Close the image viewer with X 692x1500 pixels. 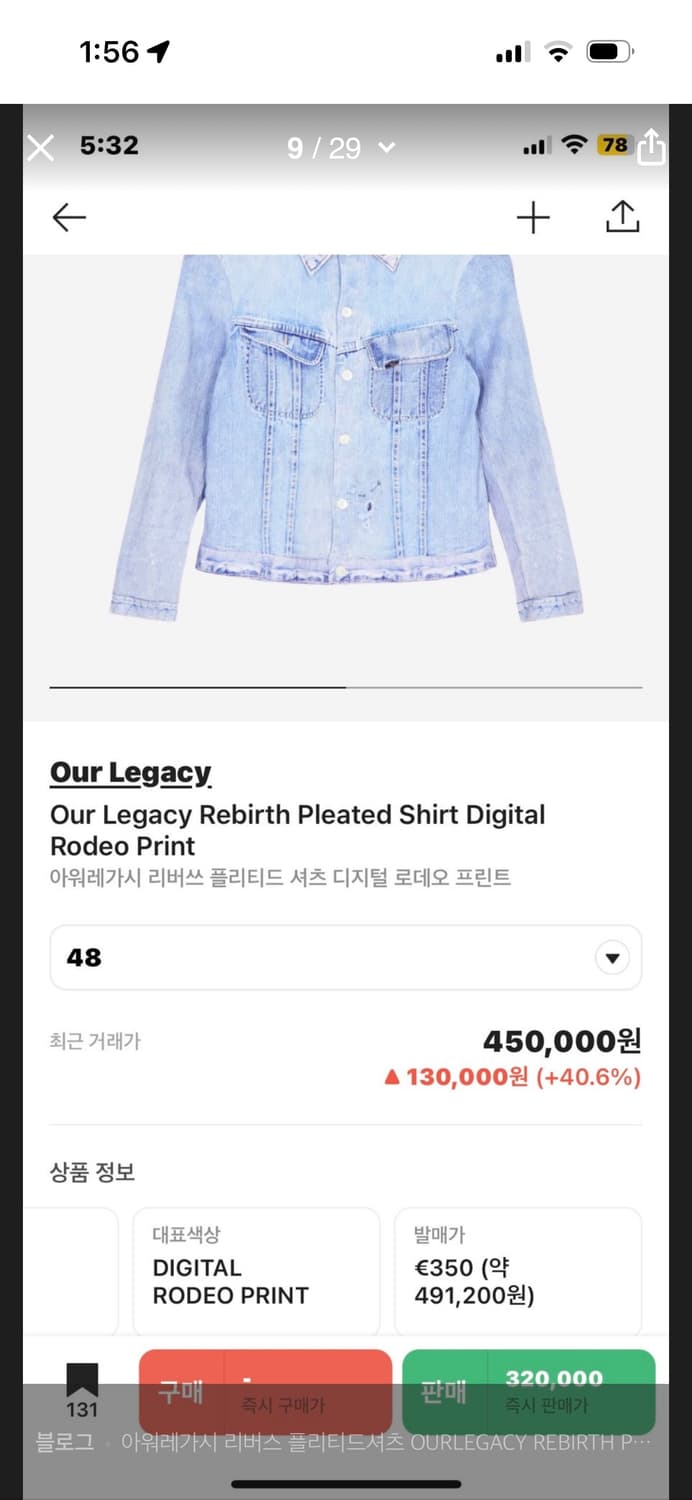coord(40,148)
